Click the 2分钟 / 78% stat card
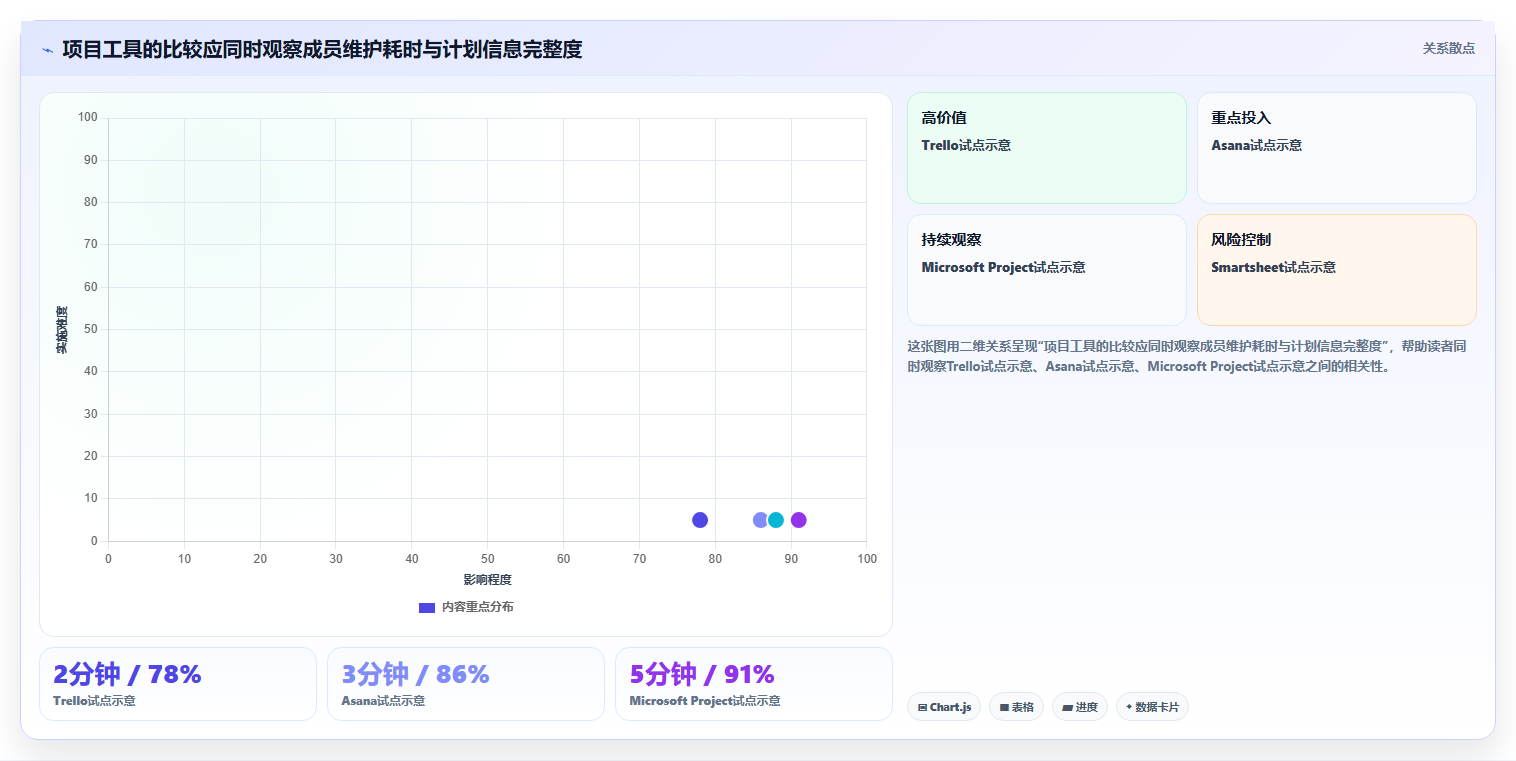Image resolution: width=1516 pixels, height=761 pixels. coord(178,684)
